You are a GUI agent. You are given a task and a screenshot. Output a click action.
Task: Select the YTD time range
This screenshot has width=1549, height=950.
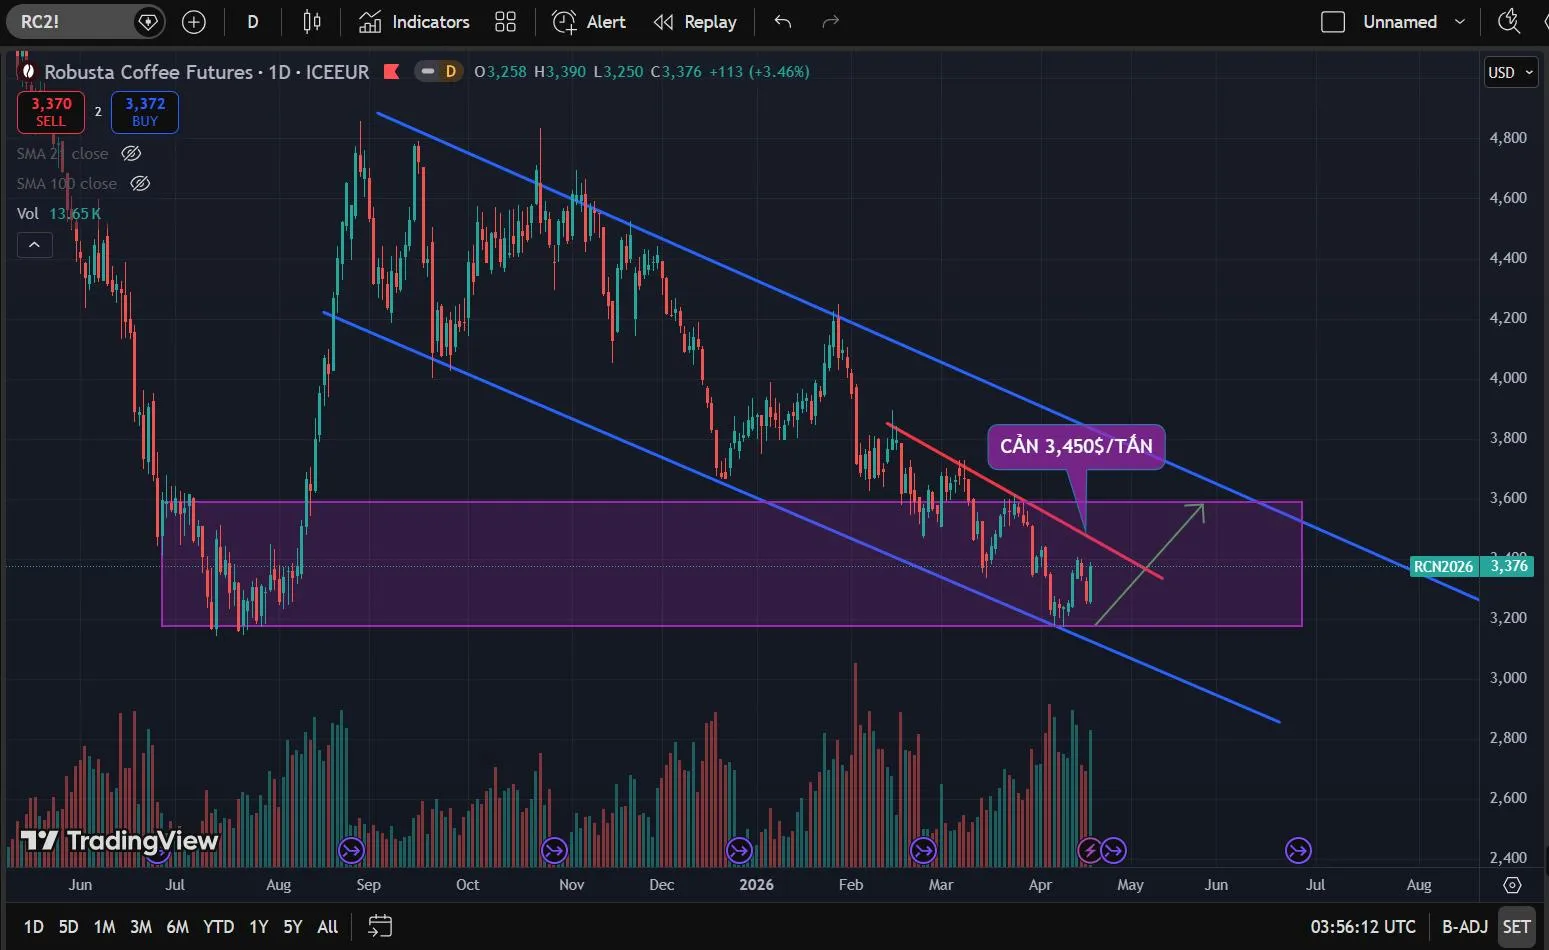click(218, 926)
